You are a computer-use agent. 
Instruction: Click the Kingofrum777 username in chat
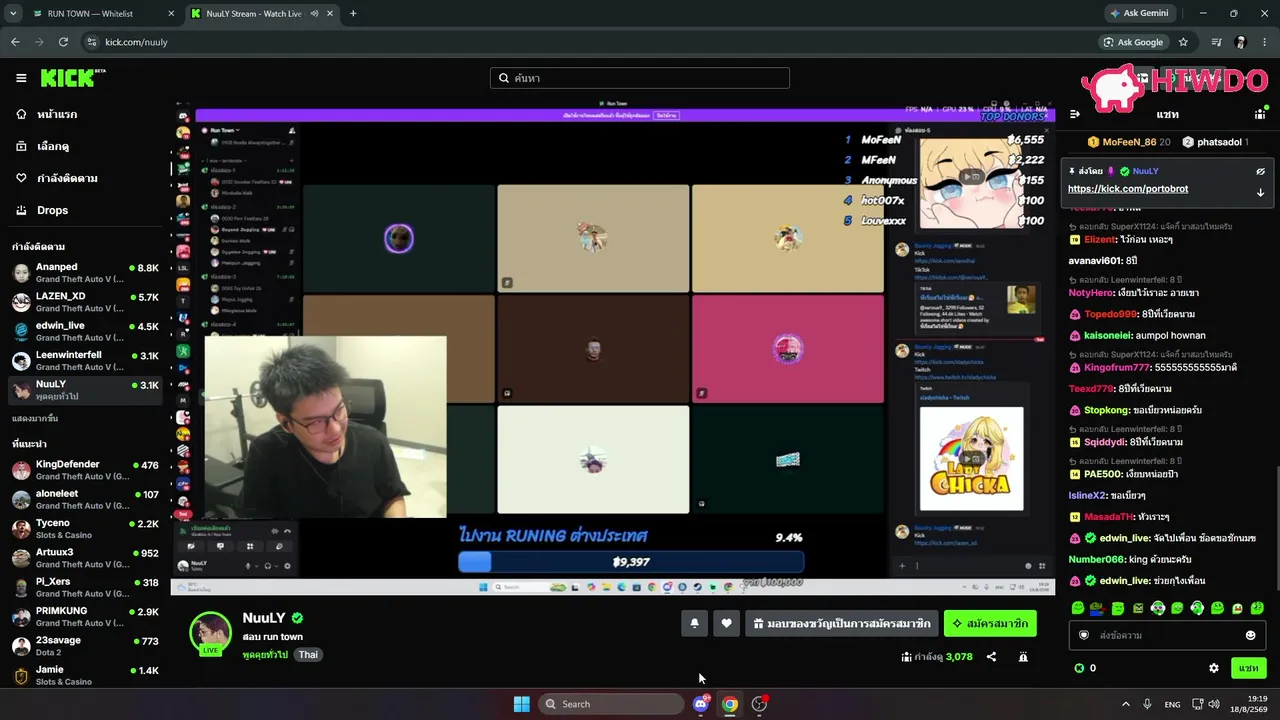[x=1117, y=367]
